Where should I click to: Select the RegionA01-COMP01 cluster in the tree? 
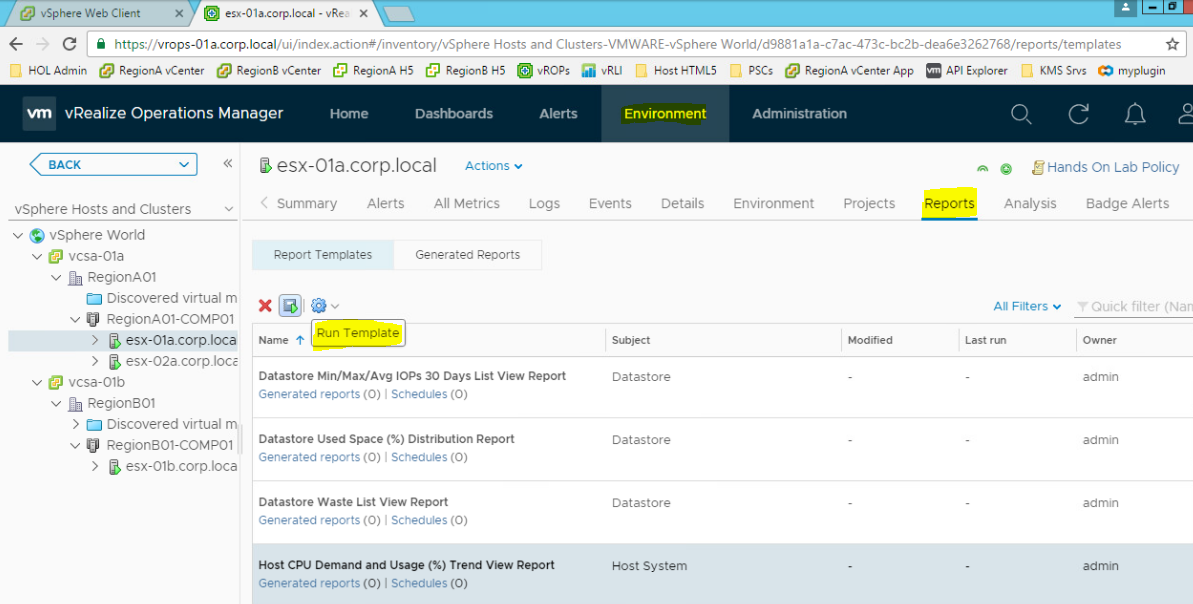click(170, 319)
